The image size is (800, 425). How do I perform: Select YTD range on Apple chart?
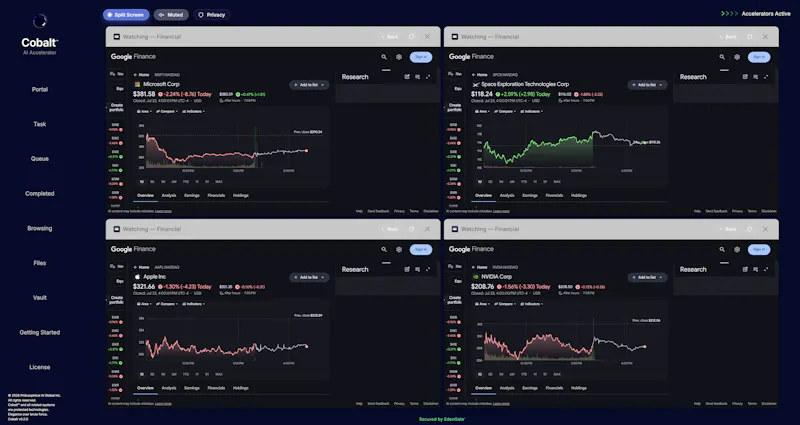[x=186, y=374]
